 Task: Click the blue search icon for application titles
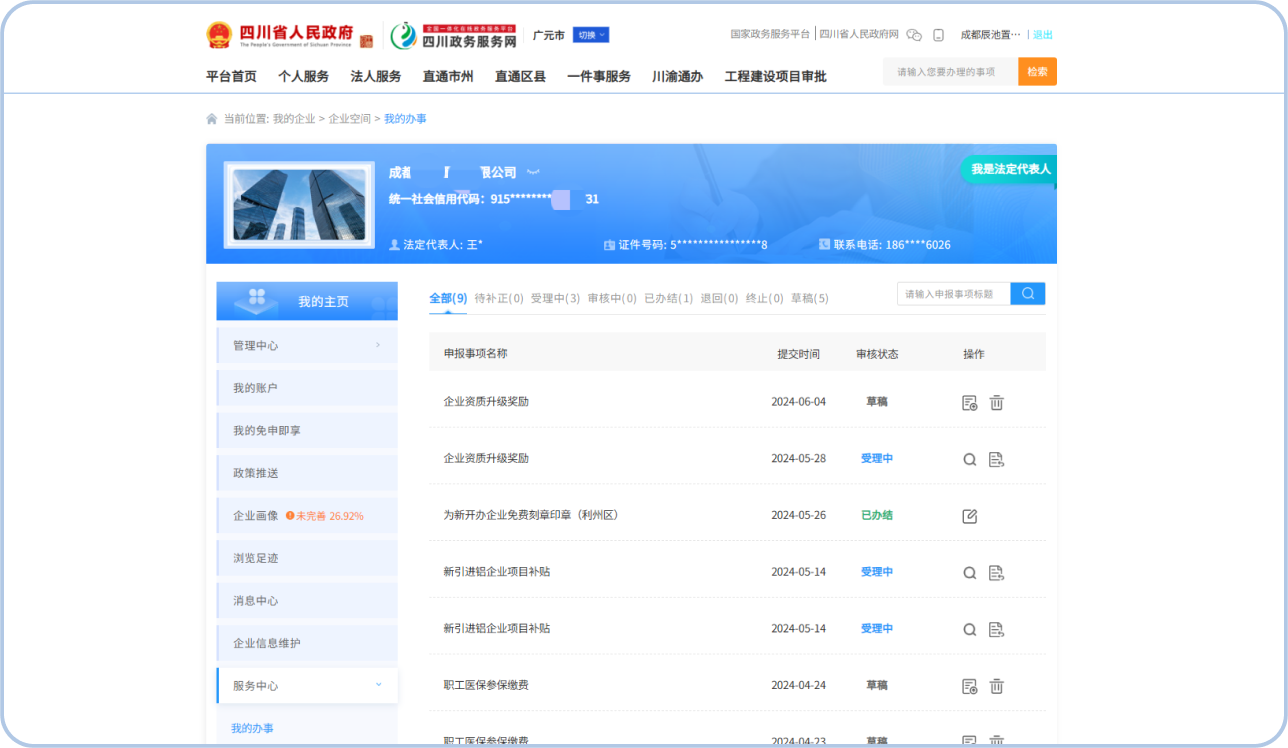click(x=1027, y=293)
